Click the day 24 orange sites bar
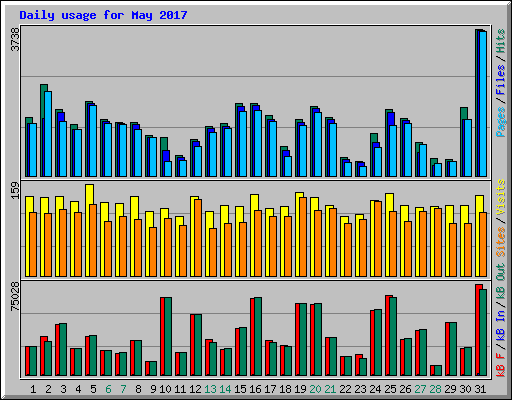Viewport: 512px width, 400px height. point(378,239)
